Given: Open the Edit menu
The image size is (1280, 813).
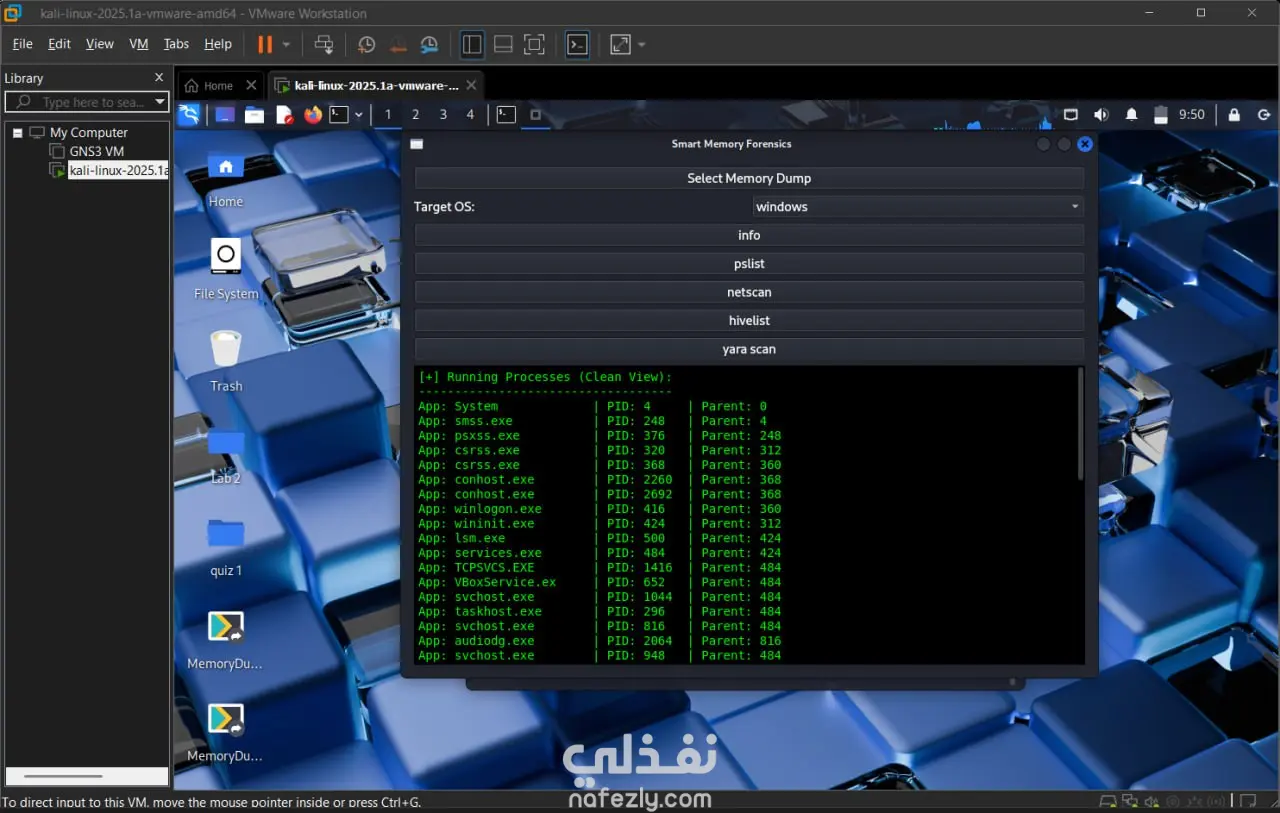Looking at the screenshot, I should coord(59,44).
